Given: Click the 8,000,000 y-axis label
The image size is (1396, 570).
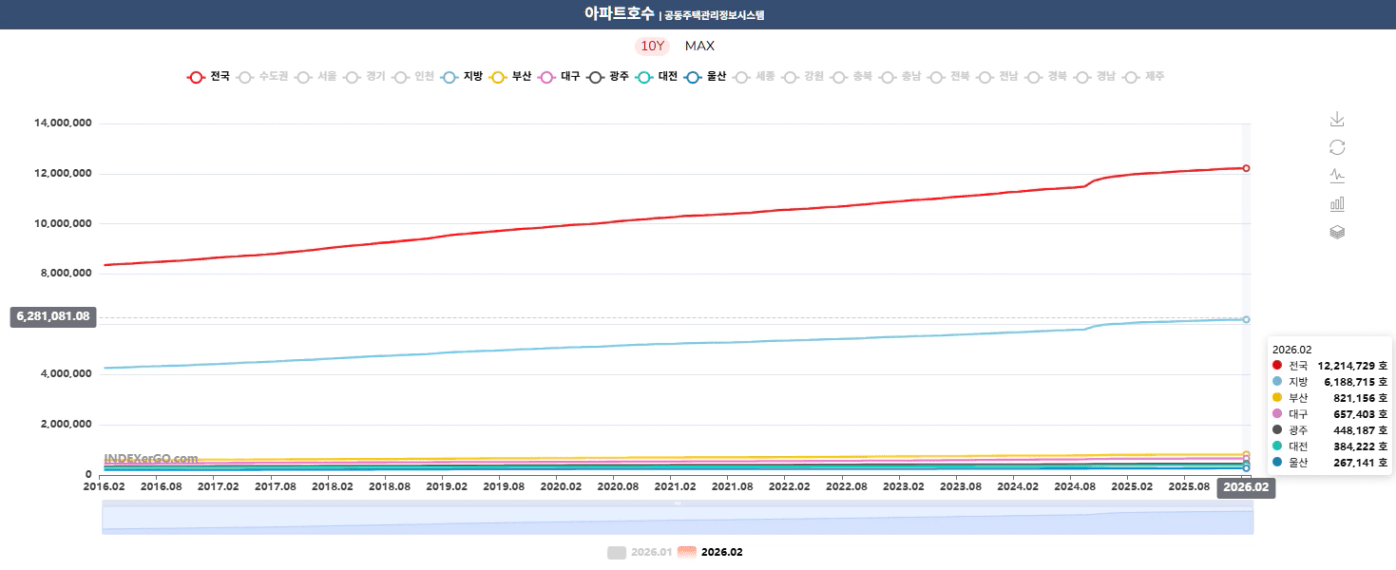Looking at the screenshot, I should pos(66,273).
